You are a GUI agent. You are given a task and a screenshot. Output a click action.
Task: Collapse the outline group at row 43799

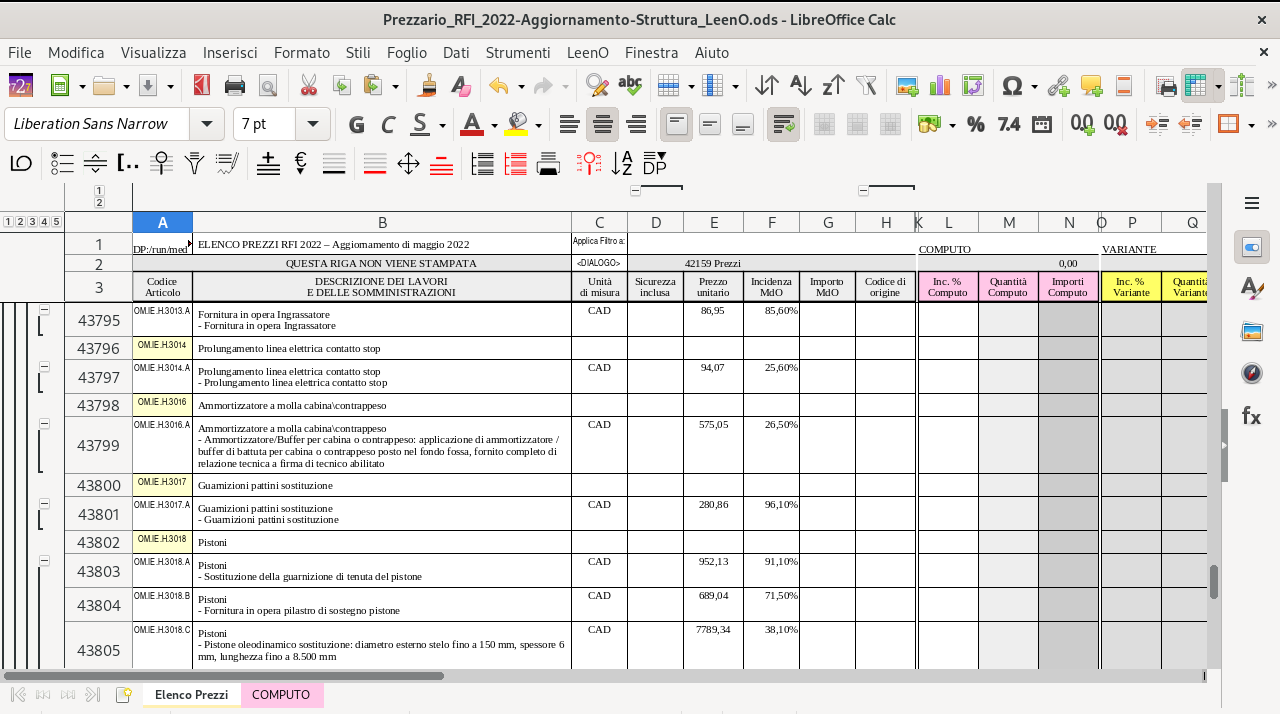click(44, 424)
